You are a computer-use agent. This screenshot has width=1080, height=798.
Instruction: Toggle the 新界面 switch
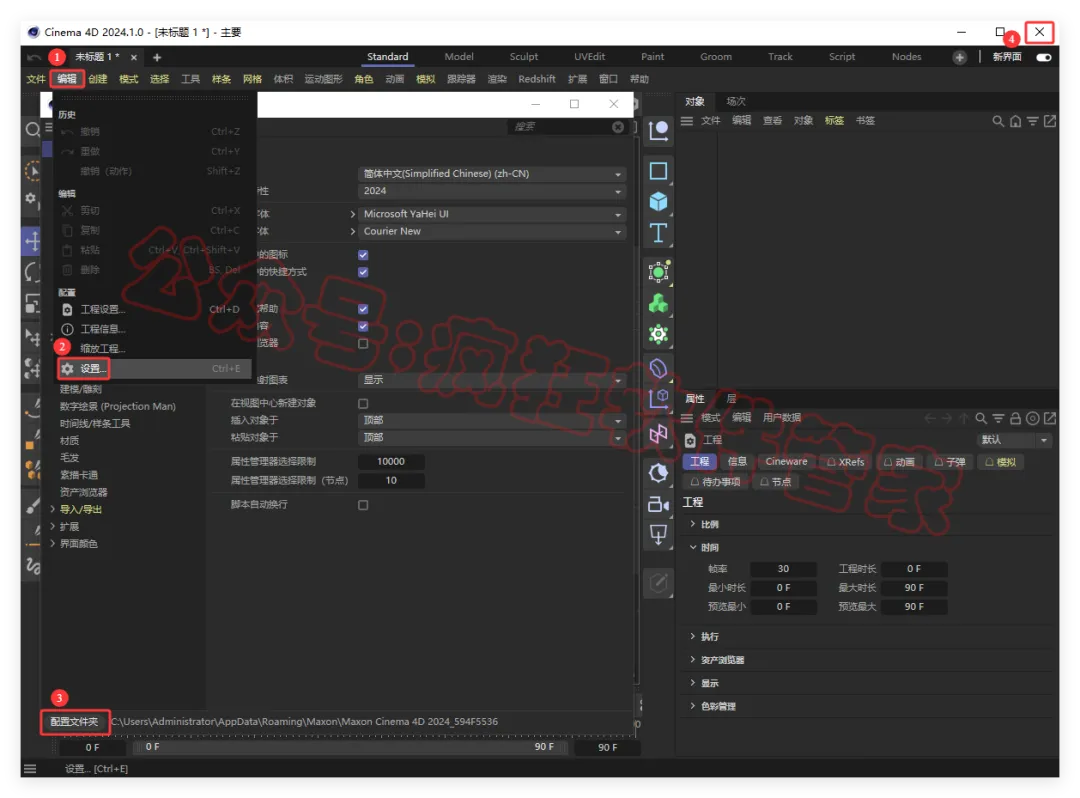point(1043,57)
